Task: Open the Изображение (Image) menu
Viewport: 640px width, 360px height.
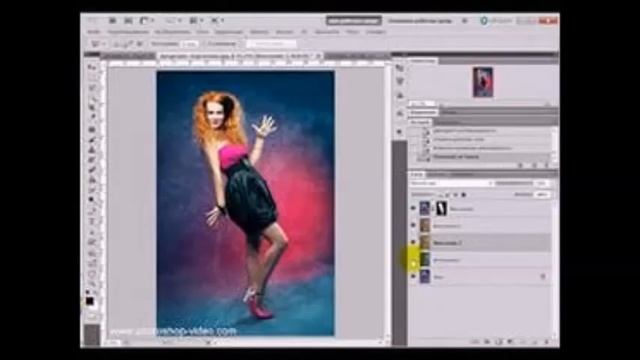Action: click(x=172, y=32)
